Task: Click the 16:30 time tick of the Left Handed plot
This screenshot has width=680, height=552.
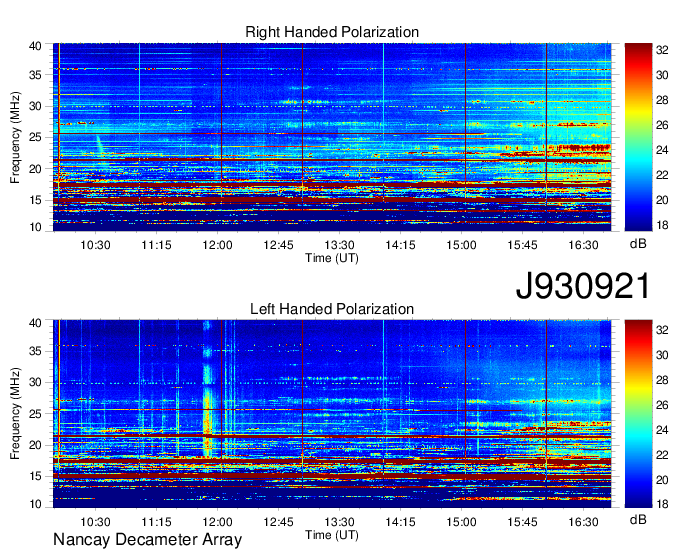Action: [x=583, y=522]
